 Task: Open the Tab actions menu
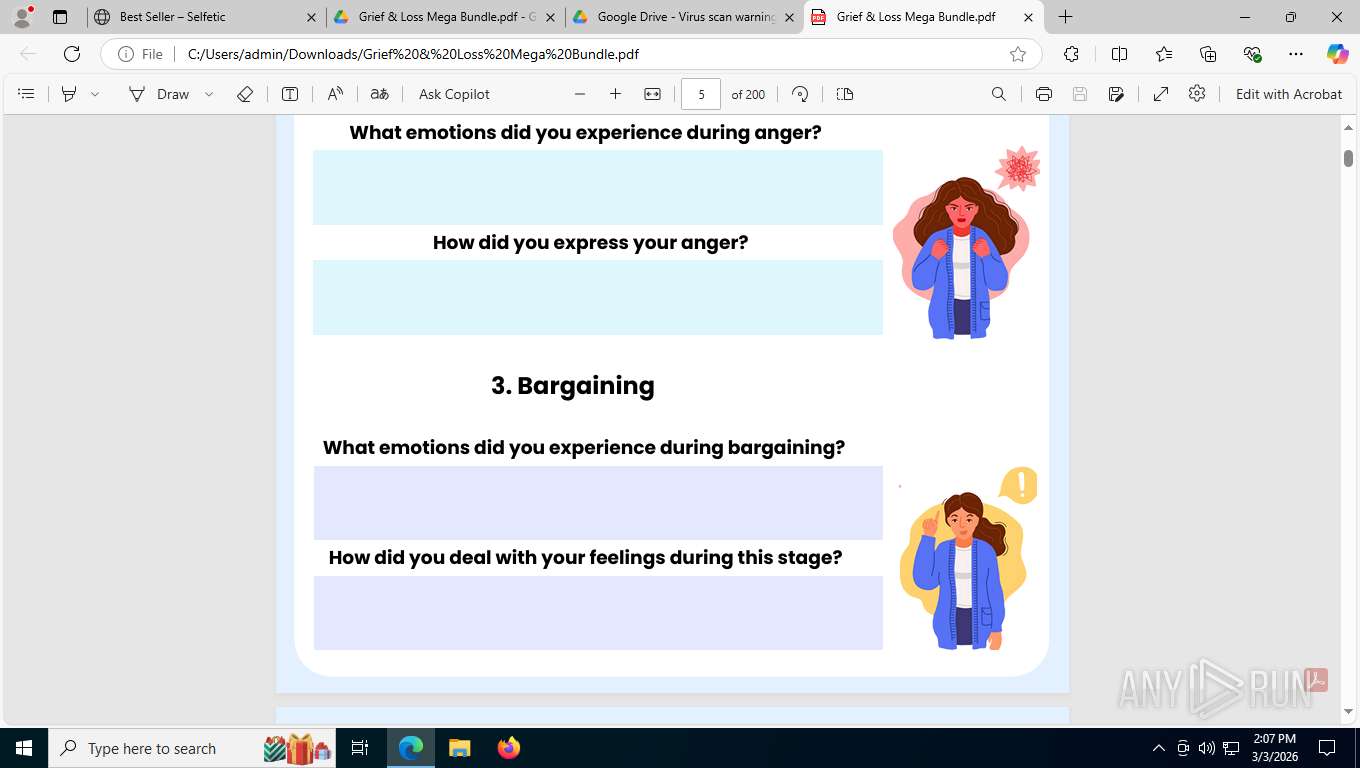[x=60, y=17]
